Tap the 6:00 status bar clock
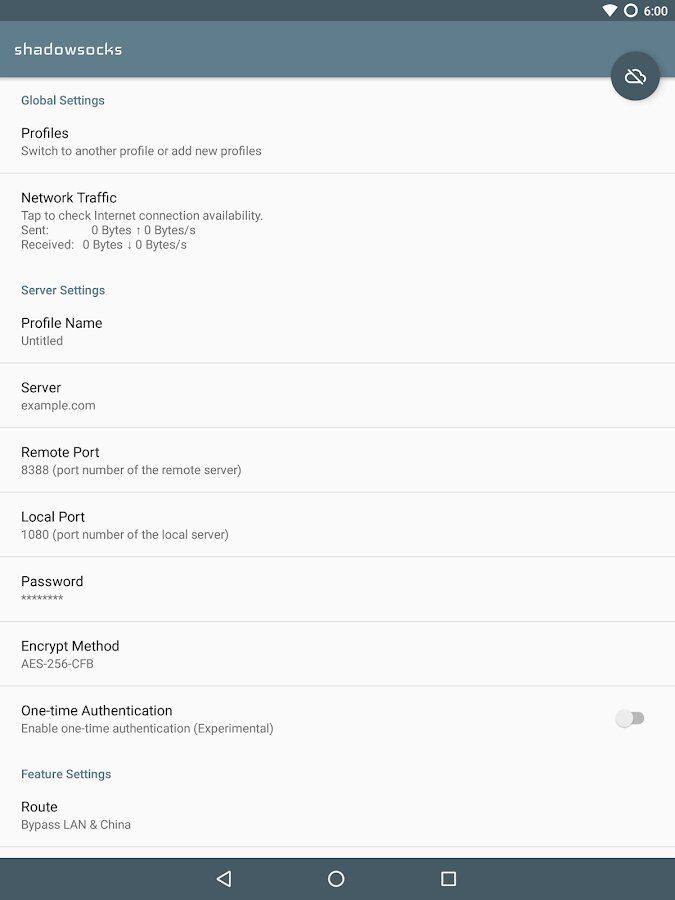Image resolution: width=675 pixels, height=900 pixels. point(655,11)
